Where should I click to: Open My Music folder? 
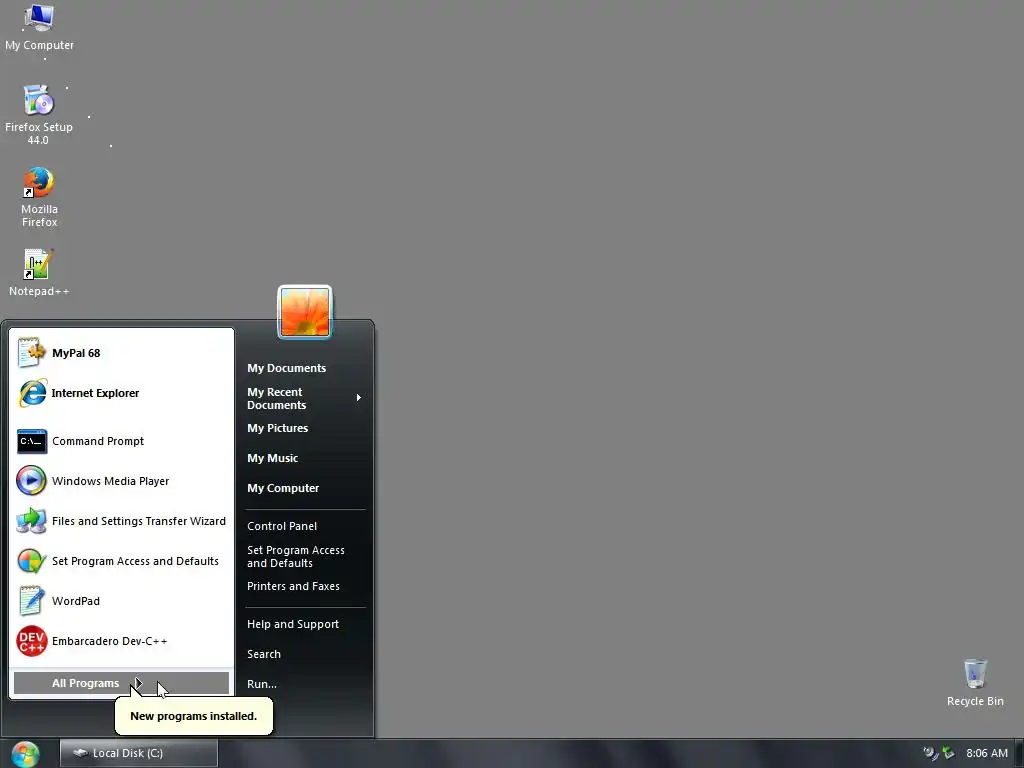coord(304,458)
